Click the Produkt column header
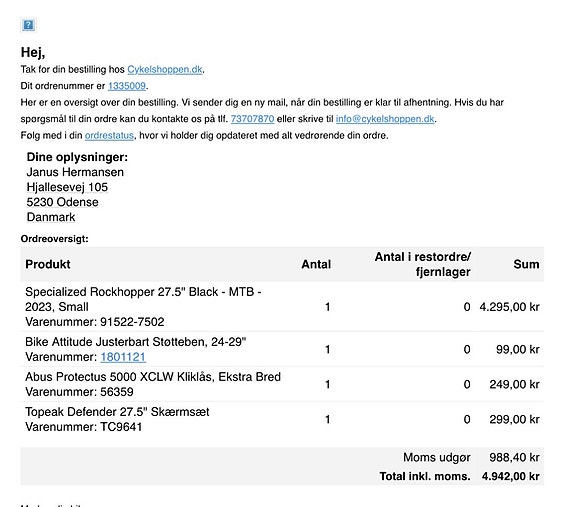Screen dimensions: 575x507 (48, 264)
